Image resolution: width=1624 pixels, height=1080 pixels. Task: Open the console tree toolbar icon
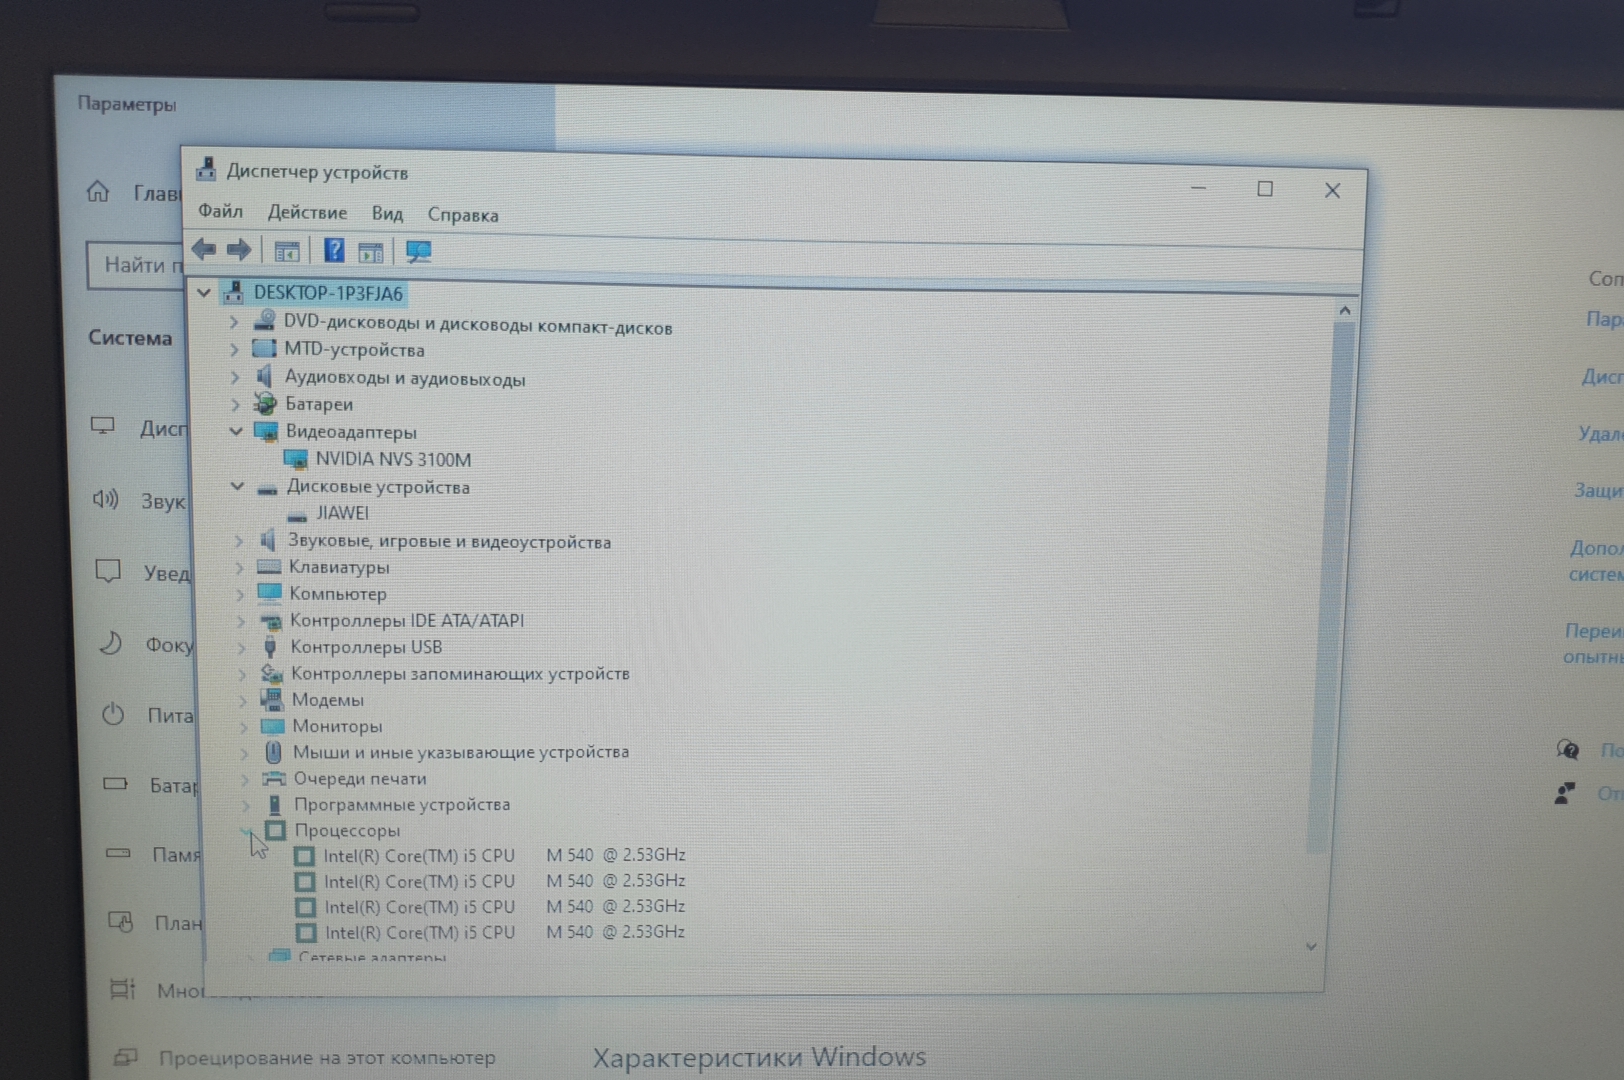pyautogui.click(x=286, y=251)
